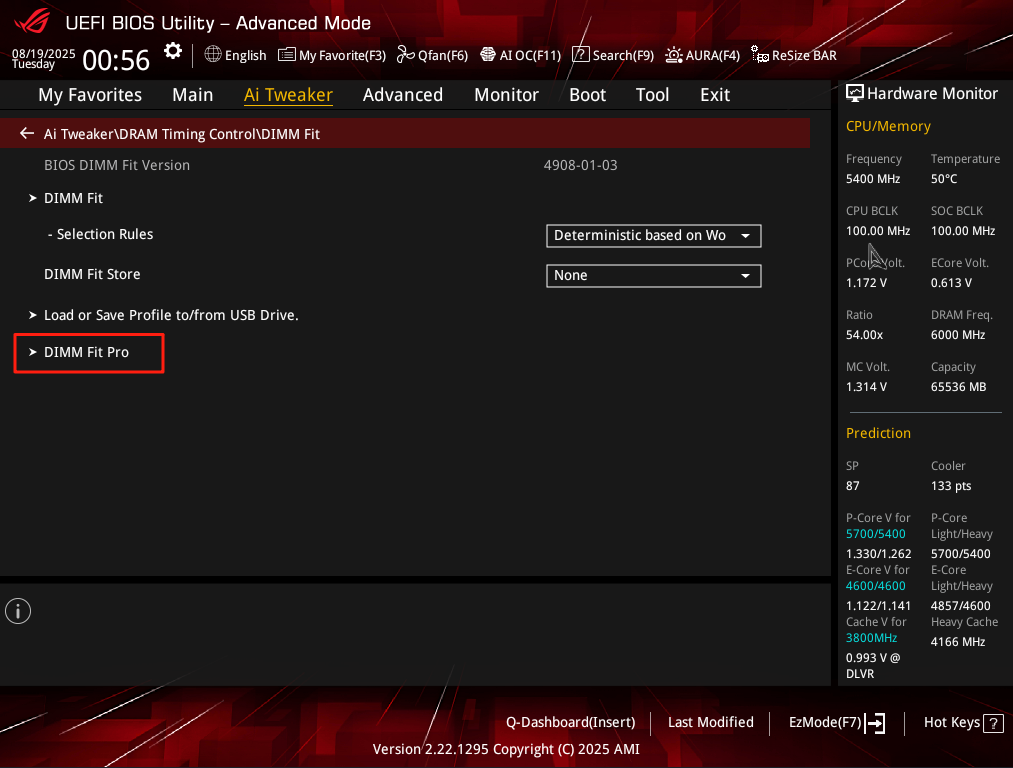Click the clock time 00:56

click(x=116, y=61)
